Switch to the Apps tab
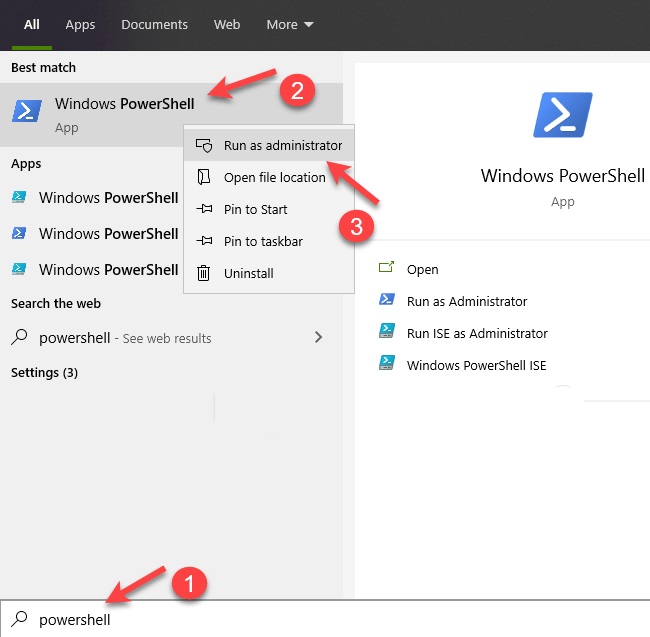Screen dimensions: 650x637 pyautogui.click(x=80, y=24)
